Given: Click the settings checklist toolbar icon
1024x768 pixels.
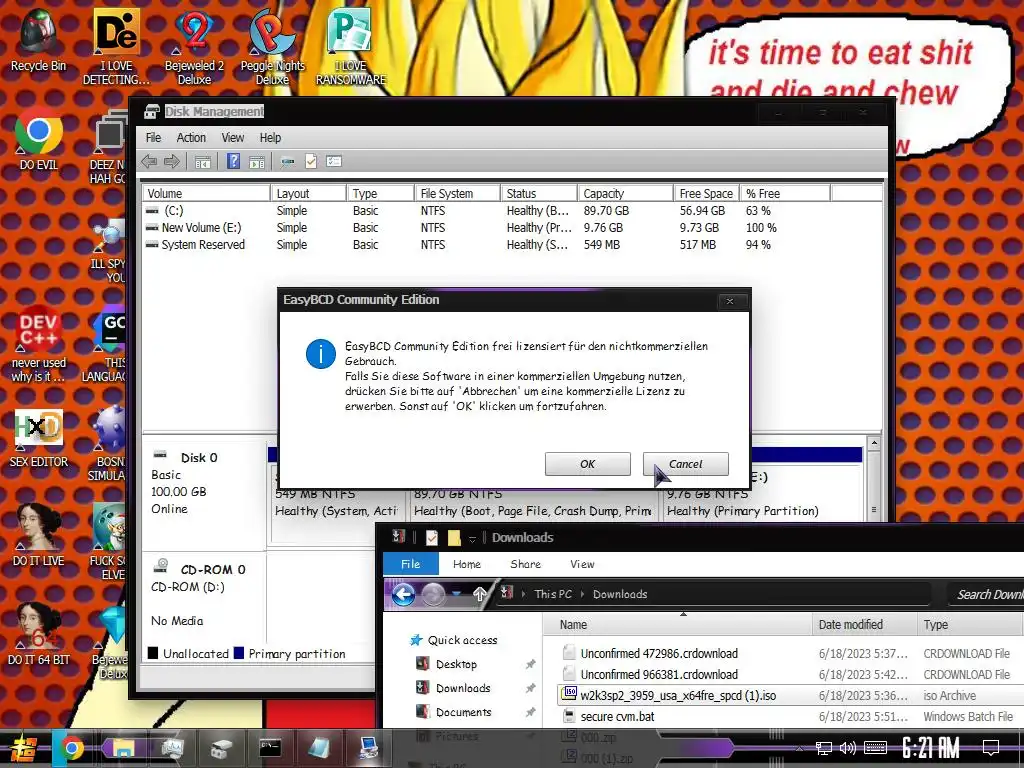Looking at the screenshot, I should [334, 161].
